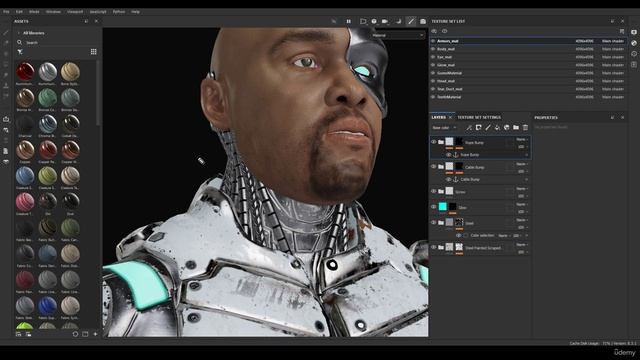Image resolution: width=640 pixels, height=360 pixels.
Task: Select the red glossy material thumbnail
Action: tap(25, 72)
